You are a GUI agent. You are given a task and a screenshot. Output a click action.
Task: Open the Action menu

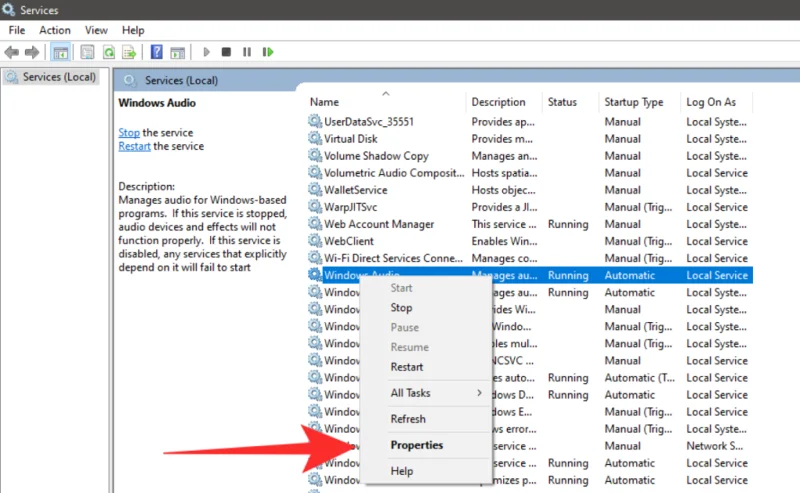[x=55, y=31]
